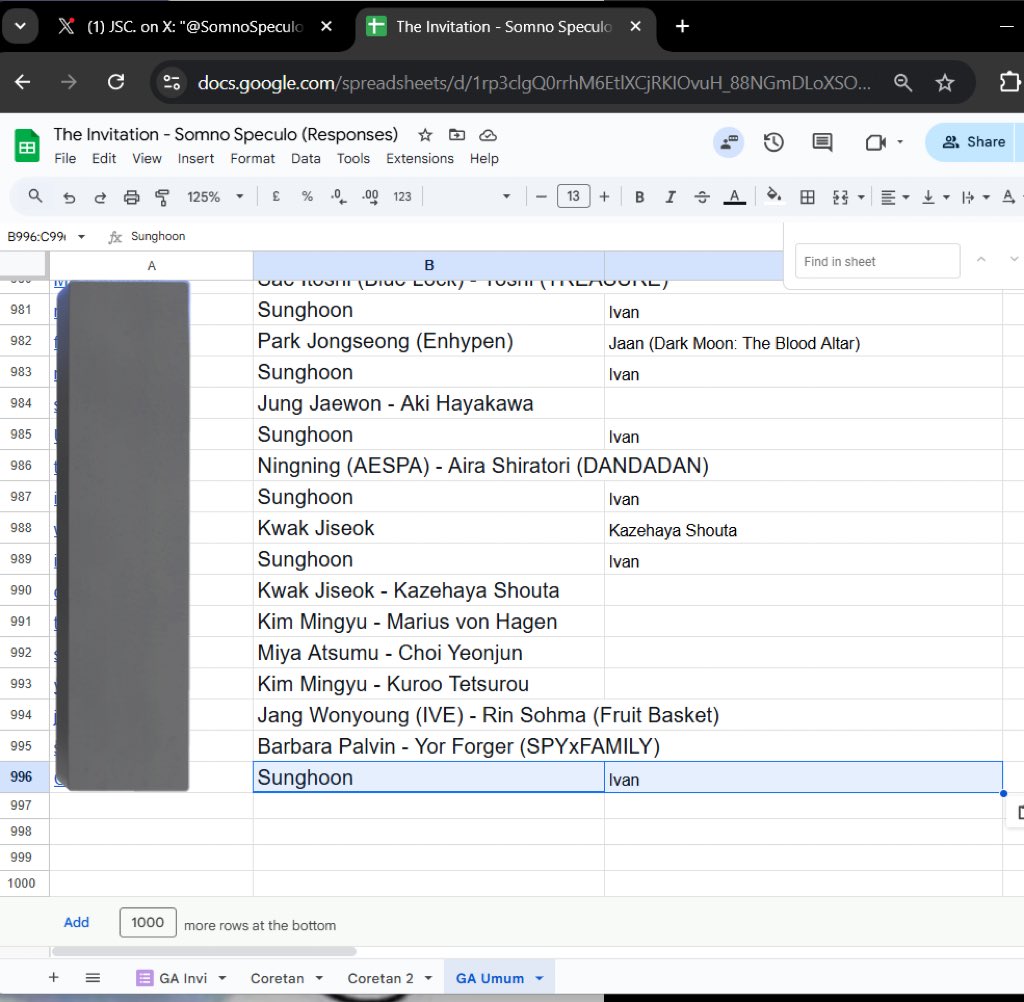Open the Borders tool
The width and height of the screenshot is (1024, 1002).
808,196
